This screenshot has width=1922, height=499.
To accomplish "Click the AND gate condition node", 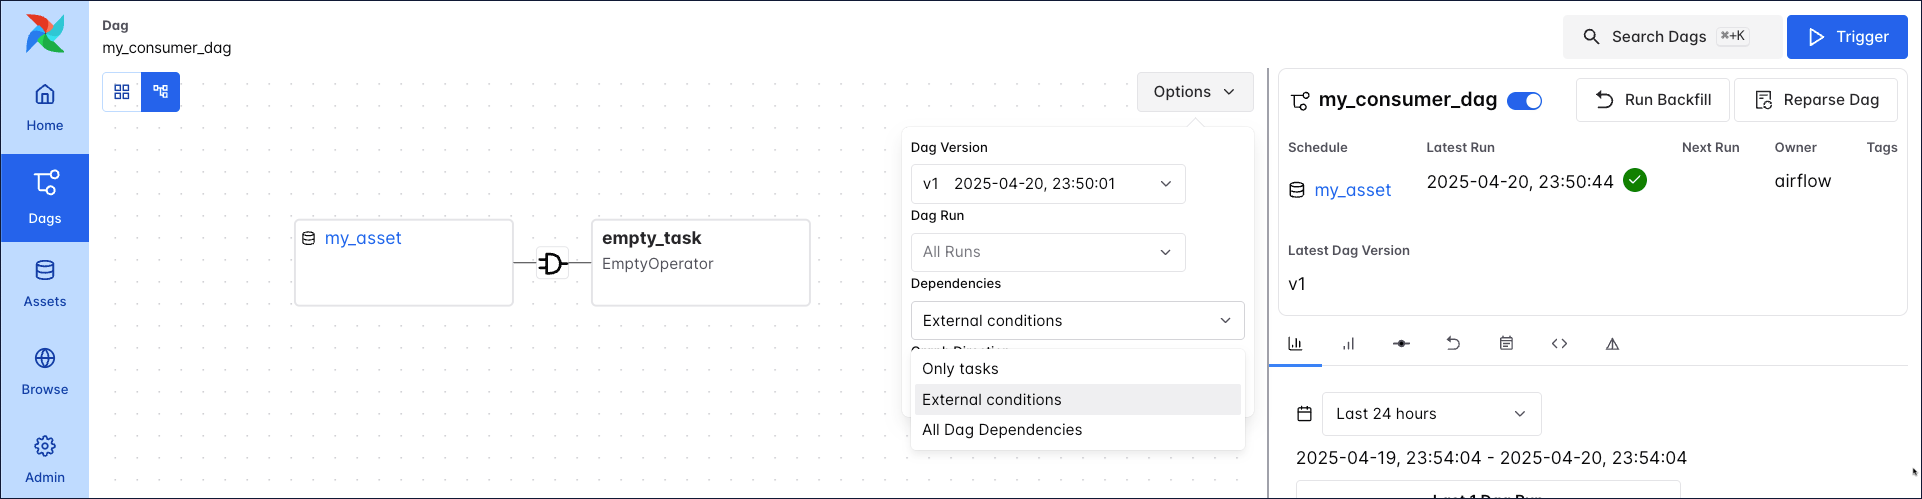I will click(x=552, y=263).
